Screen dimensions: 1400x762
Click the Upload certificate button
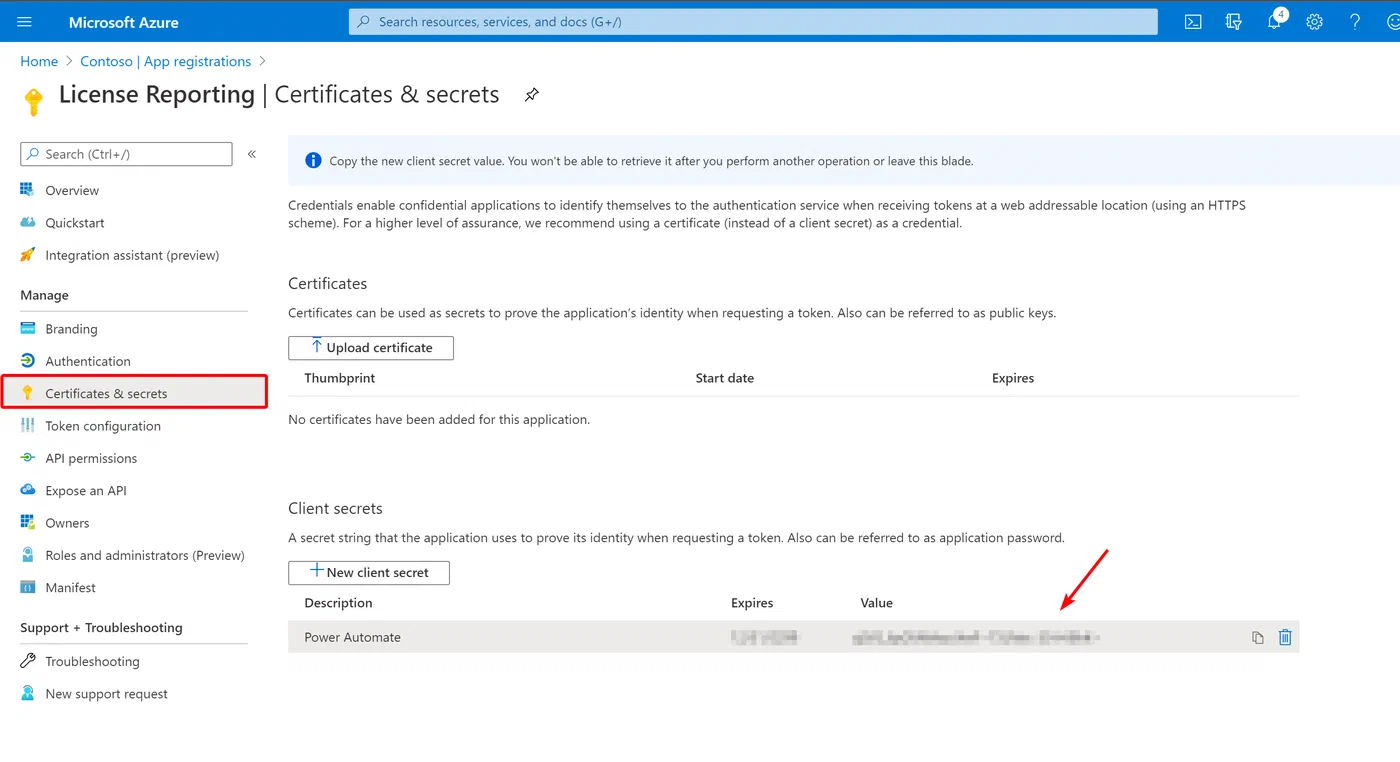coord(371,347)
